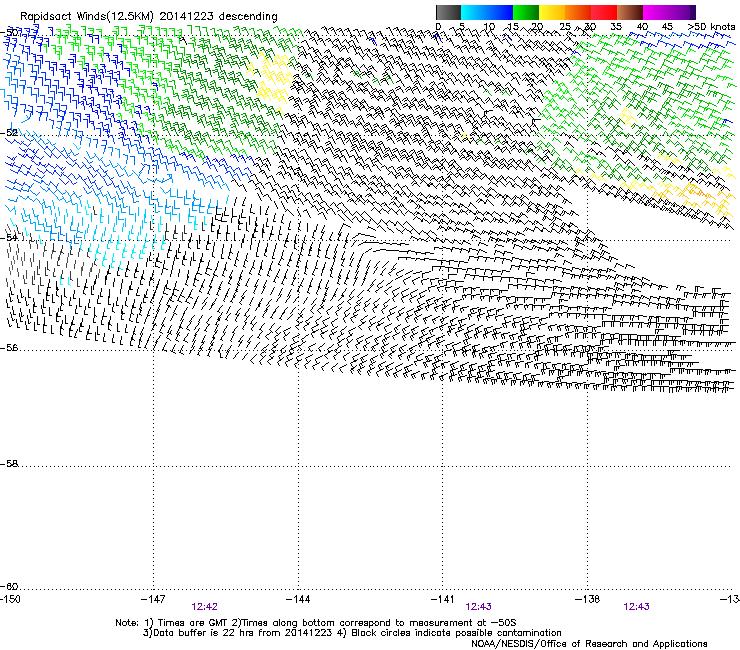Click the '-56' latitude axis label
The width and height of the screenshot is (740, 650).
coord(9,348)
